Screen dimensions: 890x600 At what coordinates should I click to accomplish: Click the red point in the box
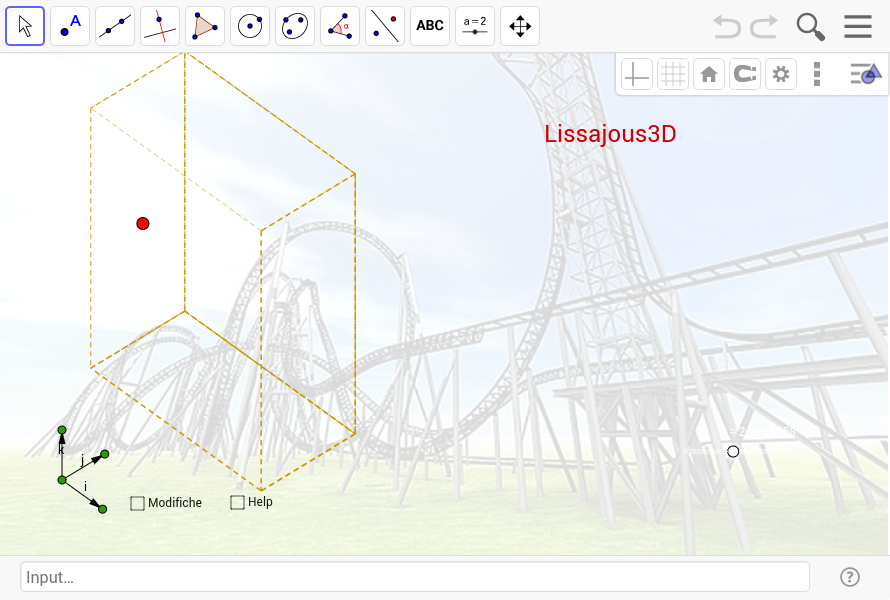click(143, 224)
